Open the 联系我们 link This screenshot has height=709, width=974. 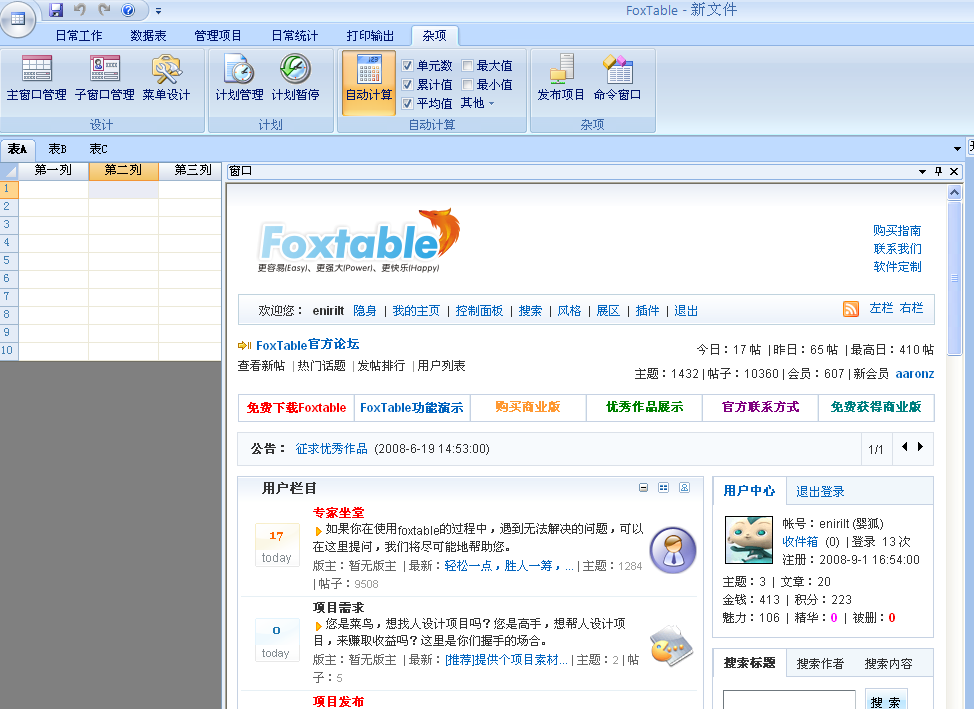tap(897, 249)
